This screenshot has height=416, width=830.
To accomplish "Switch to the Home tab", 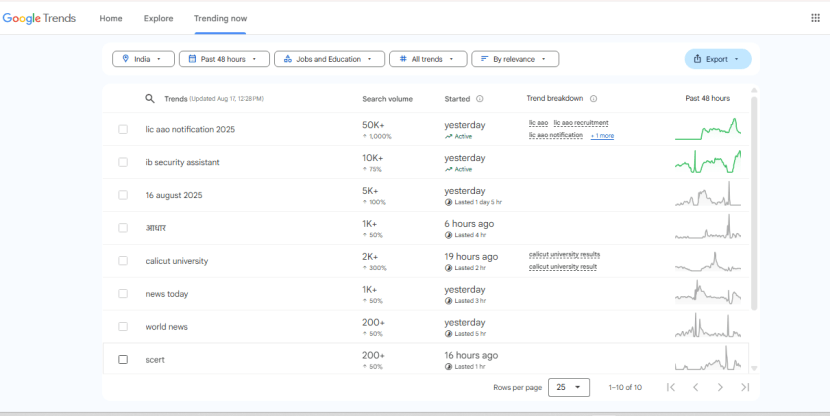I will pyautogui.click(x=111, y=18).
